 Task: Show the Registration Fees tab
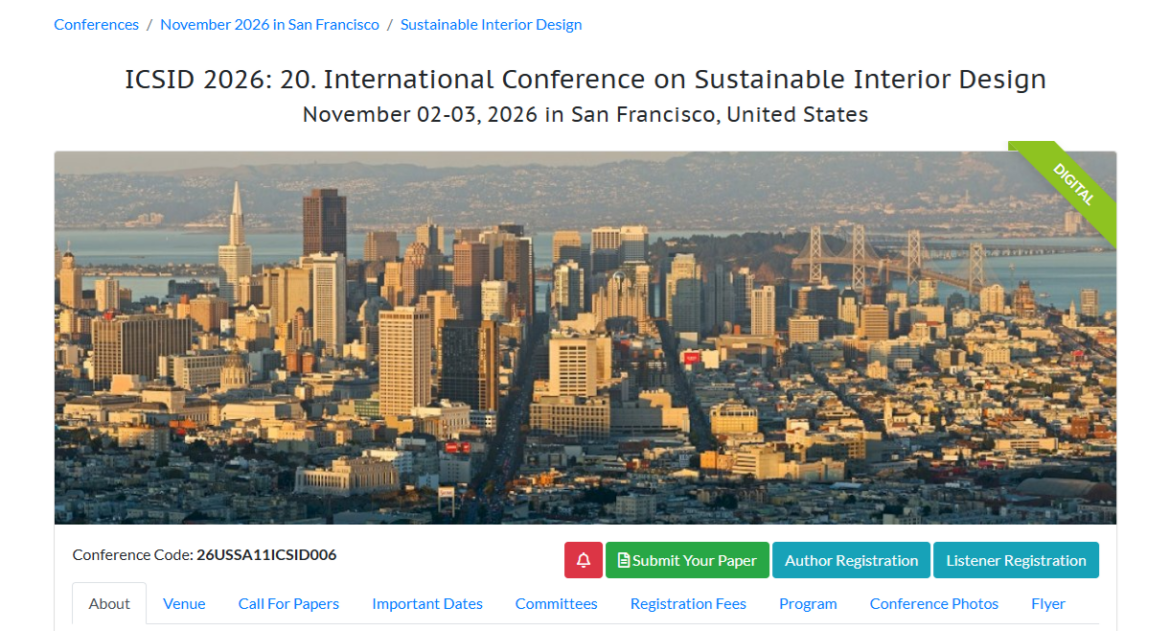[688, 604]
